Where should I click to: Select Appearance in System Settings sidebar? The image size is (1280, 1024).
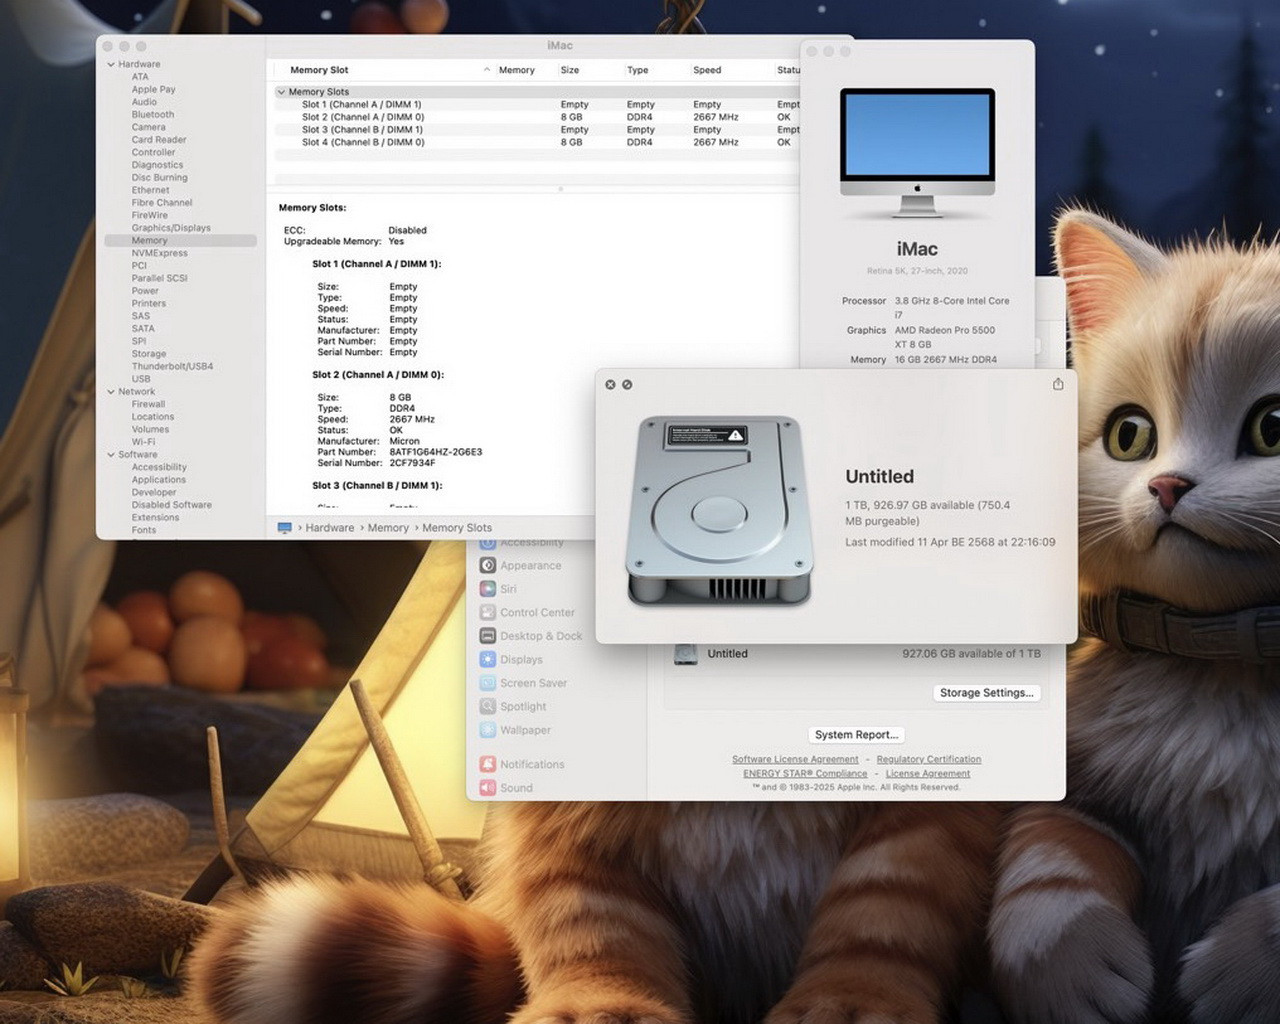click(x=530, y=566)
